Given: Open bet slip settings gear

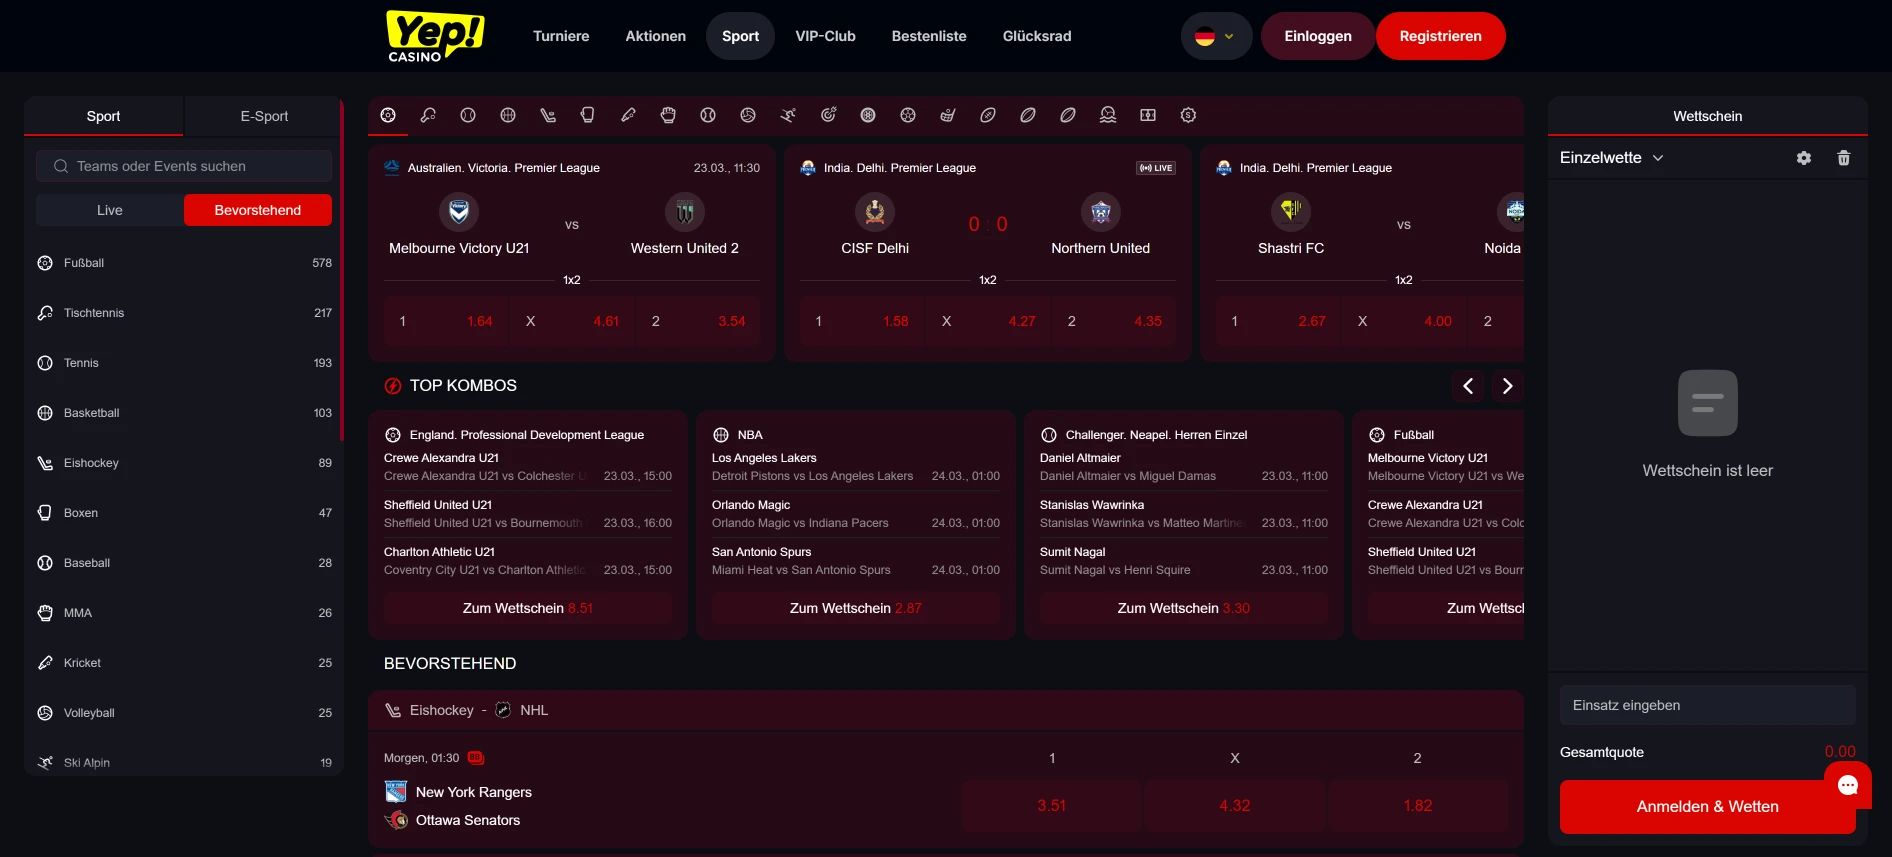Looking at the screenshot, I should 1804,158.
